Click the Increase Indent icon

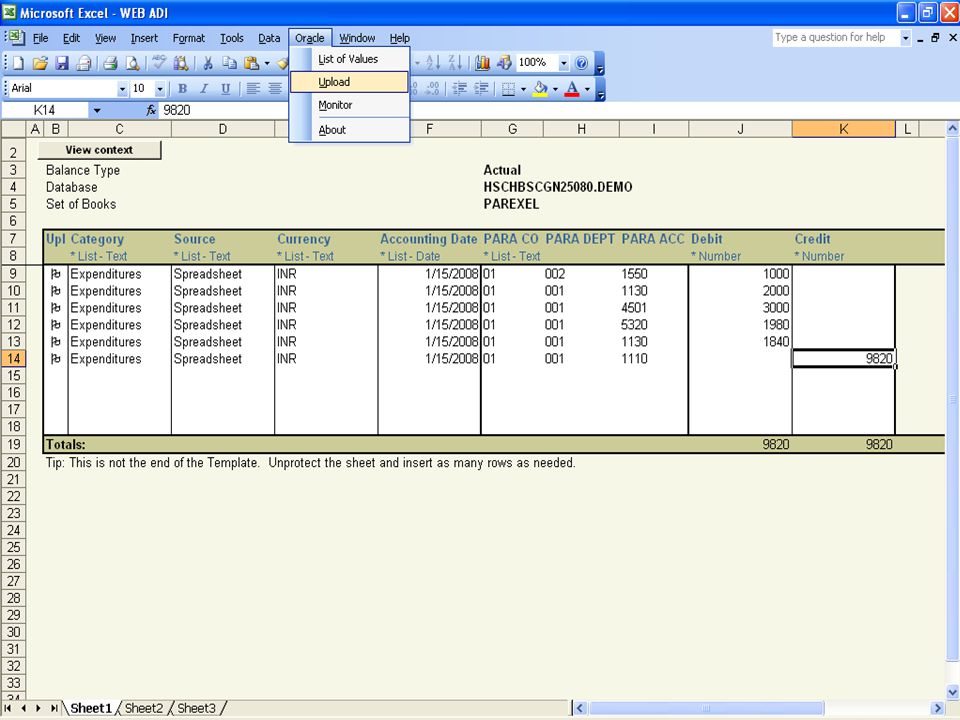481,89
